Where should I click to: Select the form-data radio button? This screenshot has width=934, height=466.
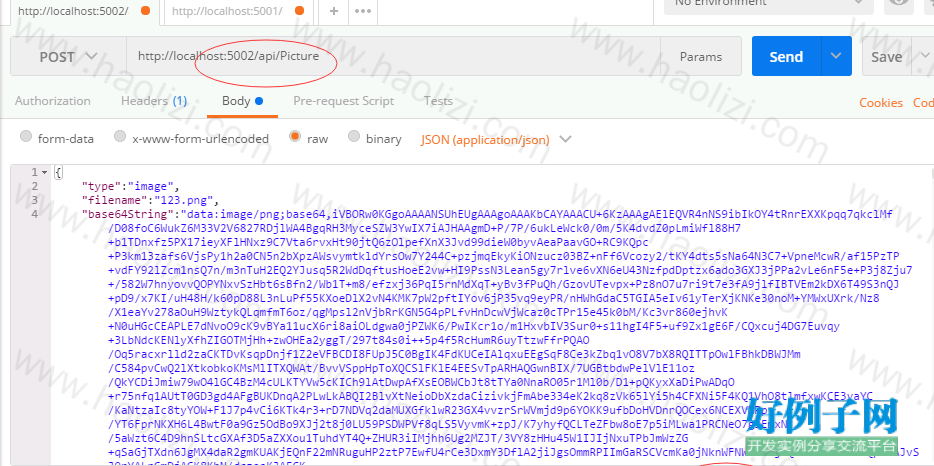[26, 136]
